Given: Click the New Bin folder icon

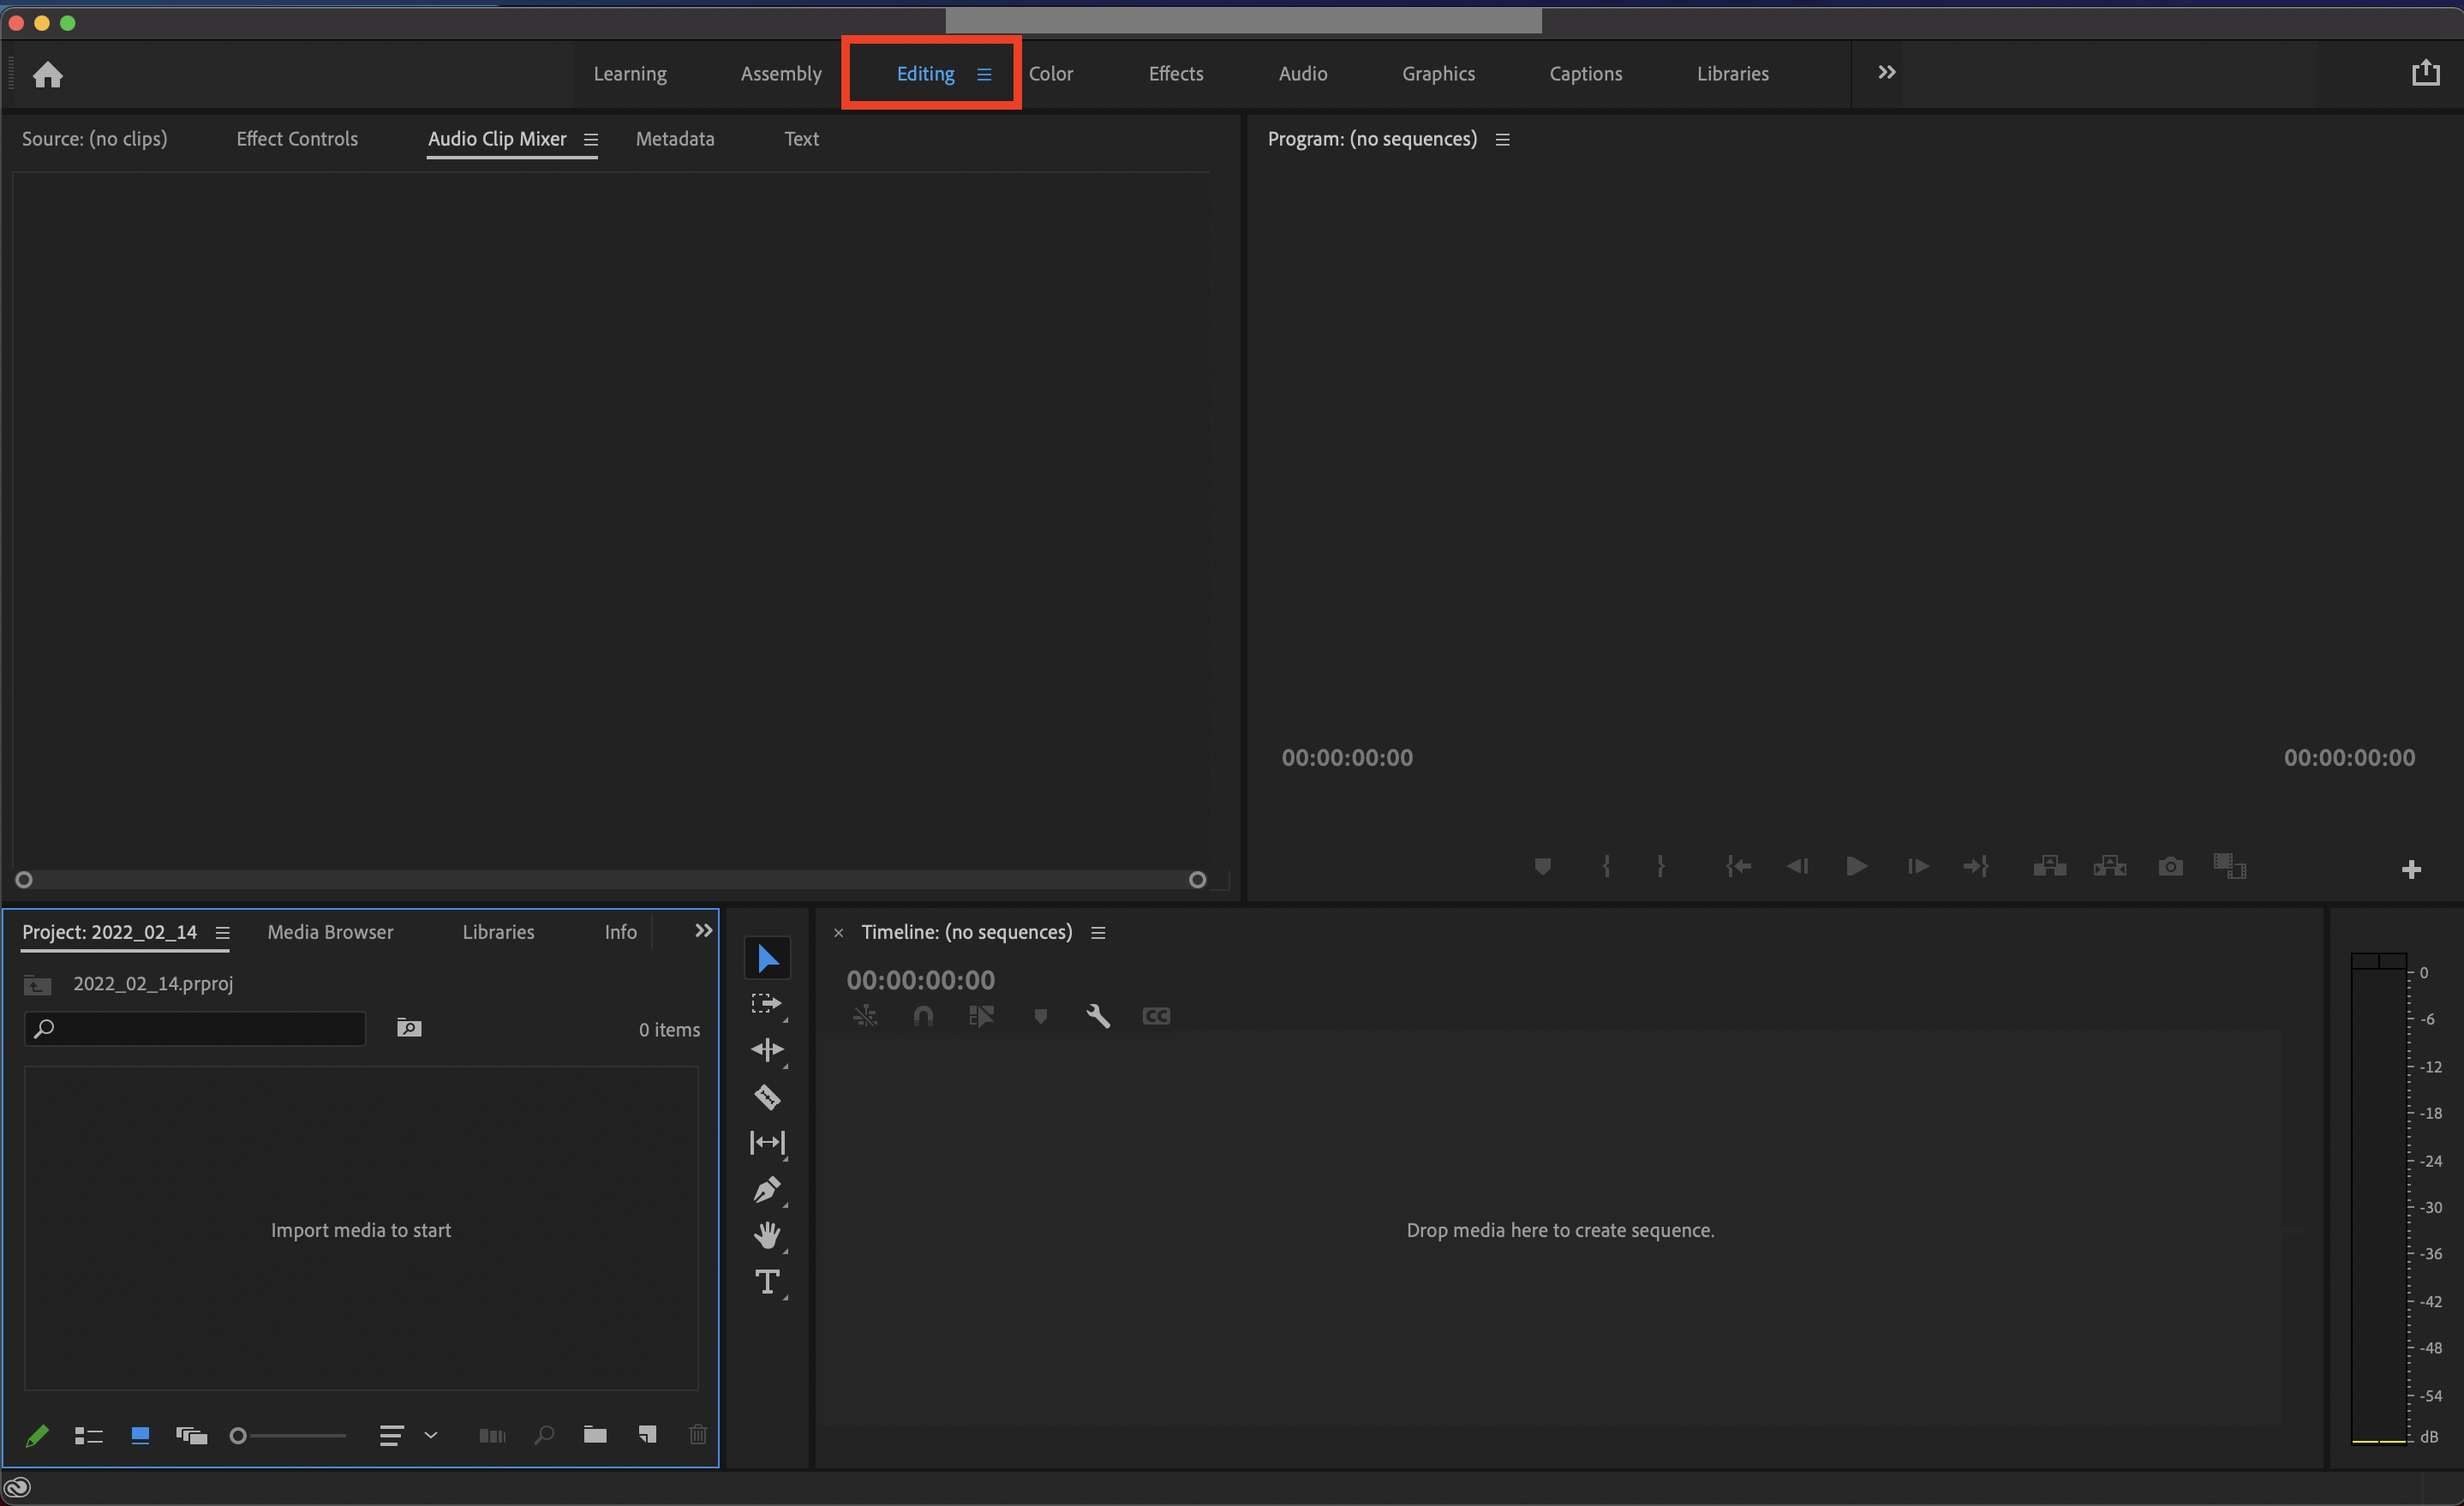Looking at the screenshot, I should point(595,1435).
